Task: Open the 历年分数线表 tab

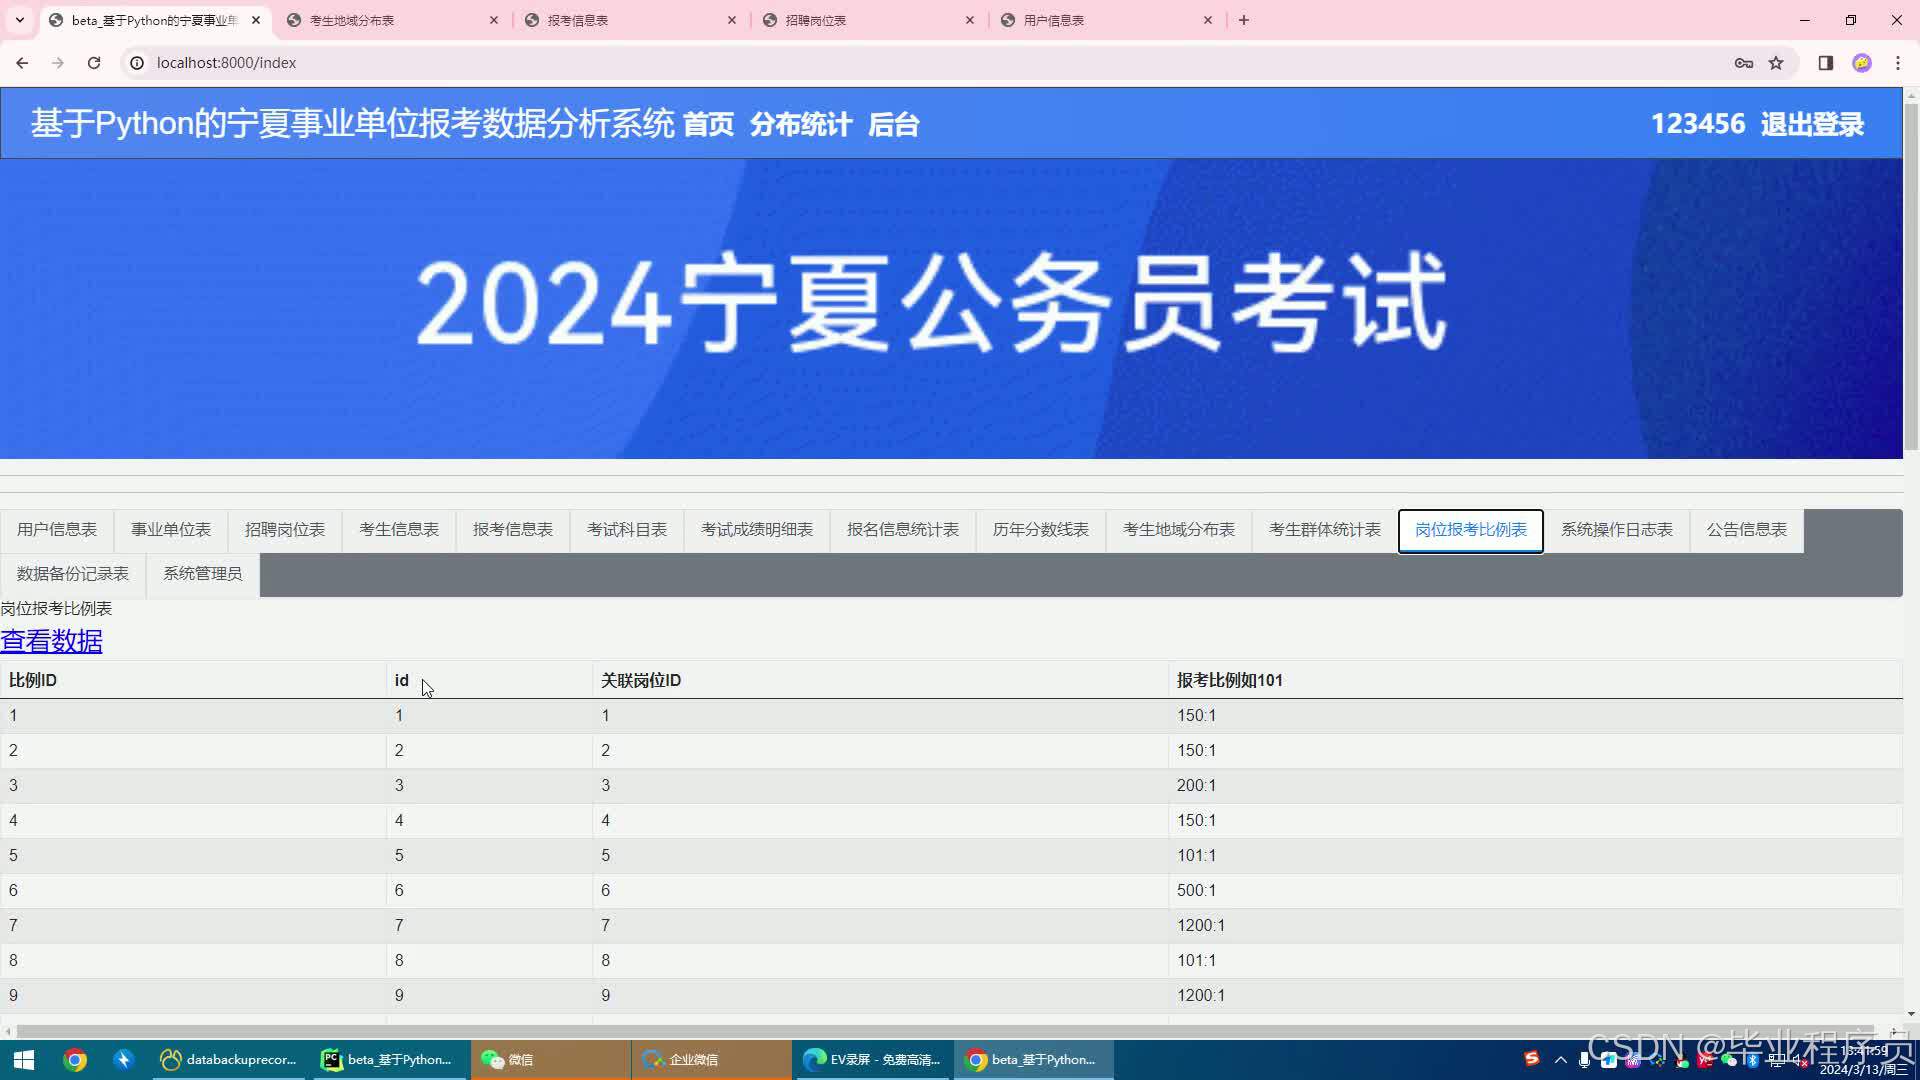Action: [x=1040, y=530]
